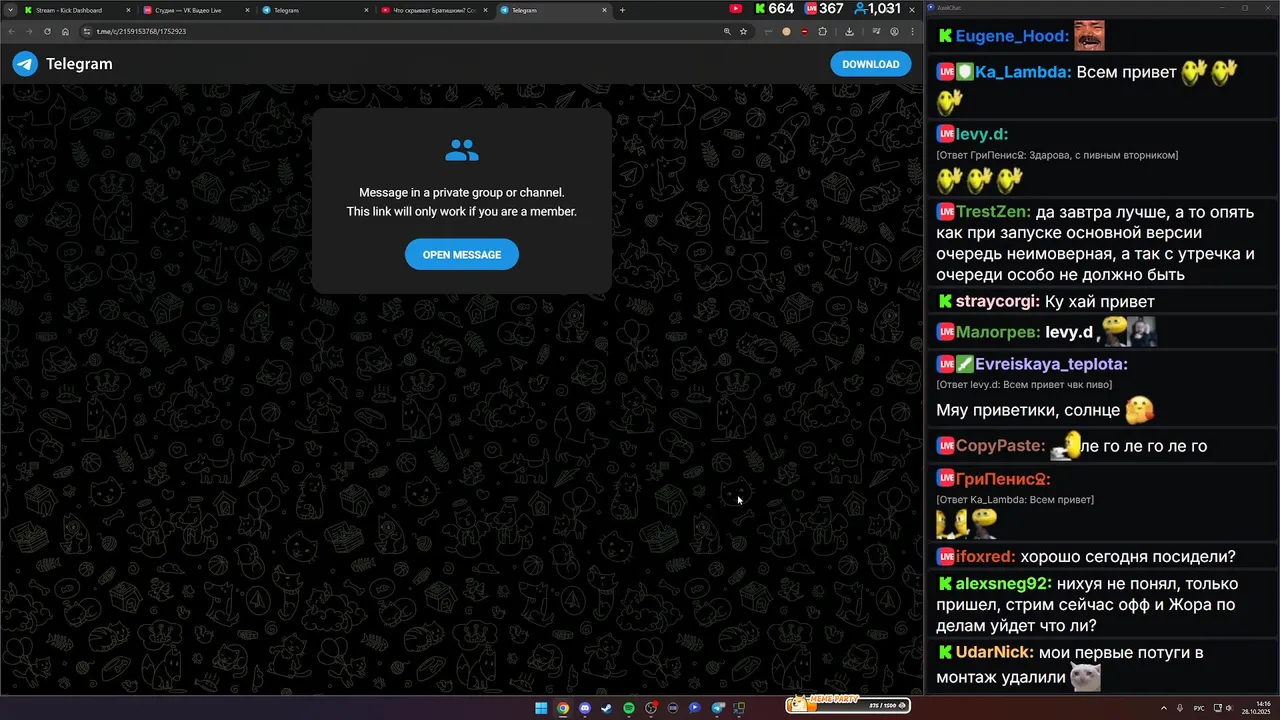The height and width of the screenshot is (720, 1280).
Task: Click the DOWNLOAD button in Telegram header
Action: [x=870, y=64]
